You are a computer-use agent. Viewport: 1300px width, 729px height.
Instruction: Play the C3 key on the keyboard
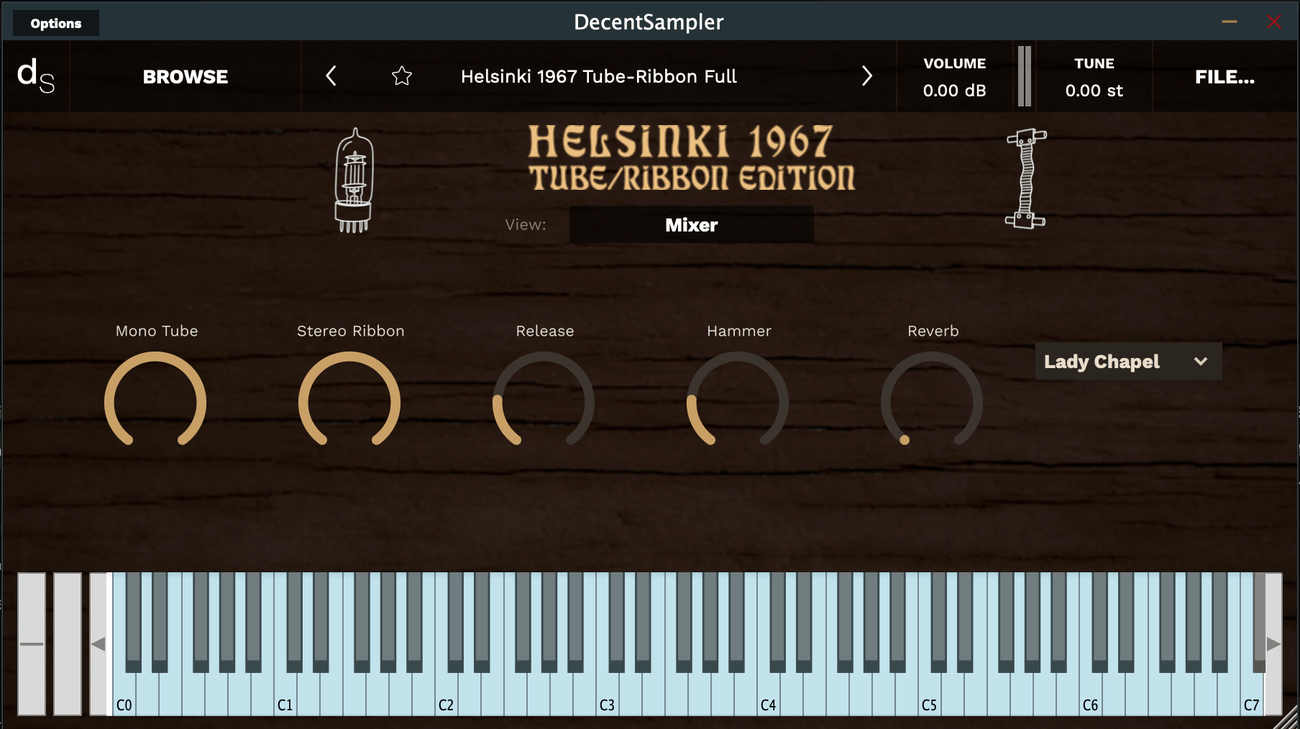coord(606,693)
